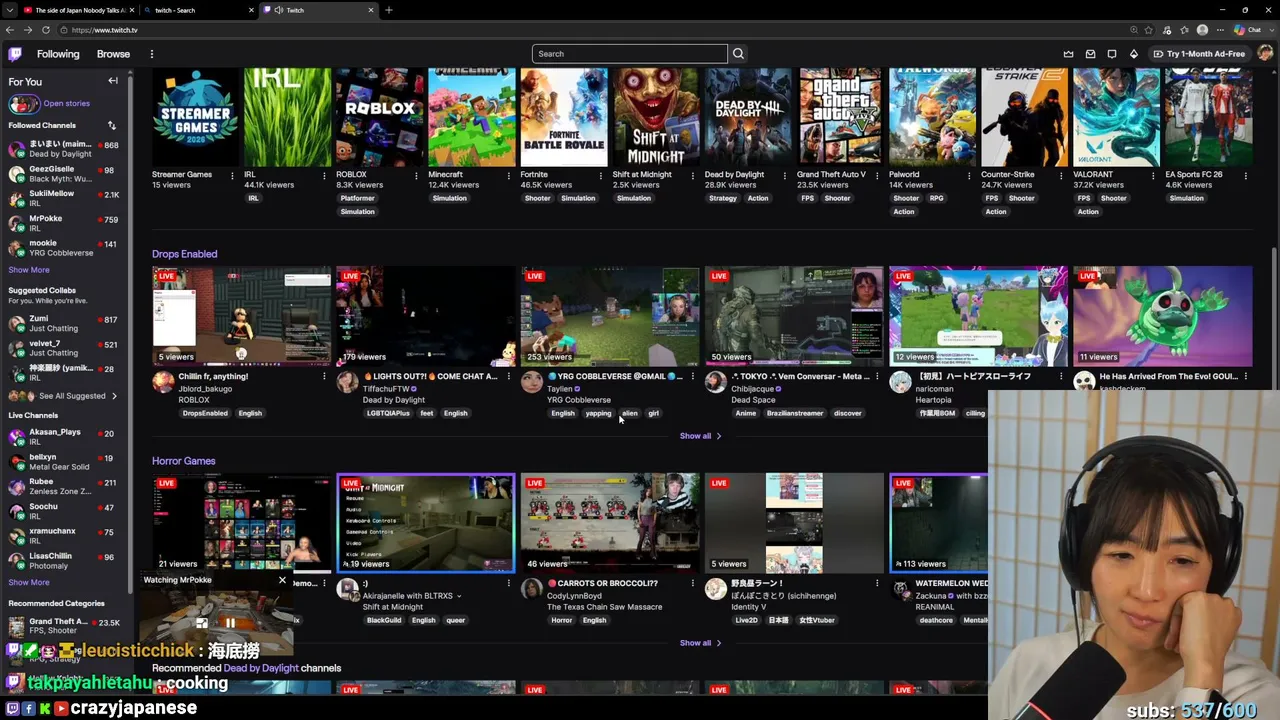Open a new browser tab
Image resolution: width=1280 pixels, height=720 pixels.
click(389, 10)
